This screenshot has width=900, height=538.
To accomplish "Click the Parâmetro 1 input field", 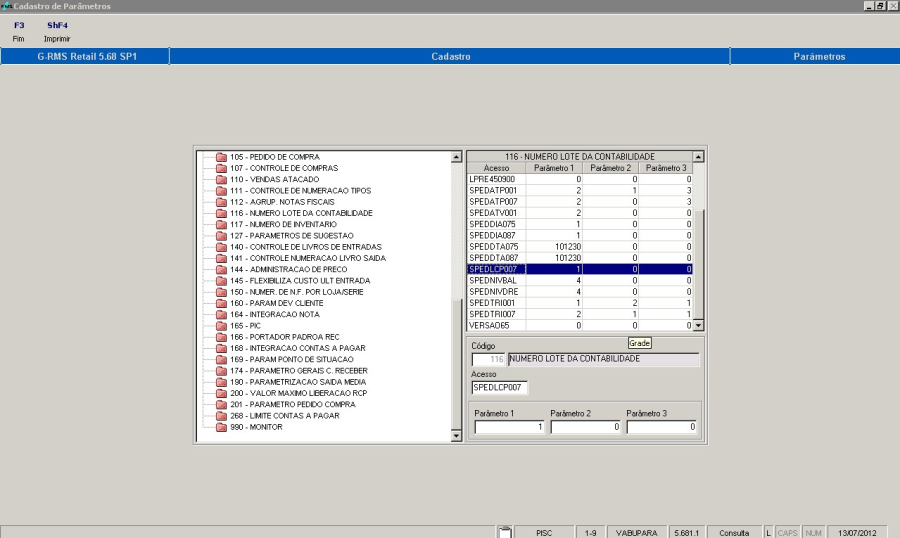I will (x=509, y=427).
